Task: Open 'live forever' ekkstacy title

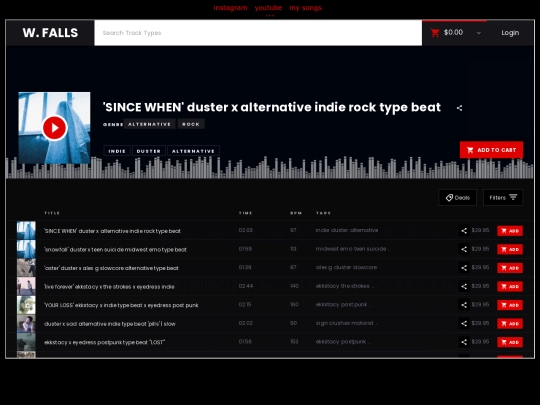Action: tap(109, 287)
